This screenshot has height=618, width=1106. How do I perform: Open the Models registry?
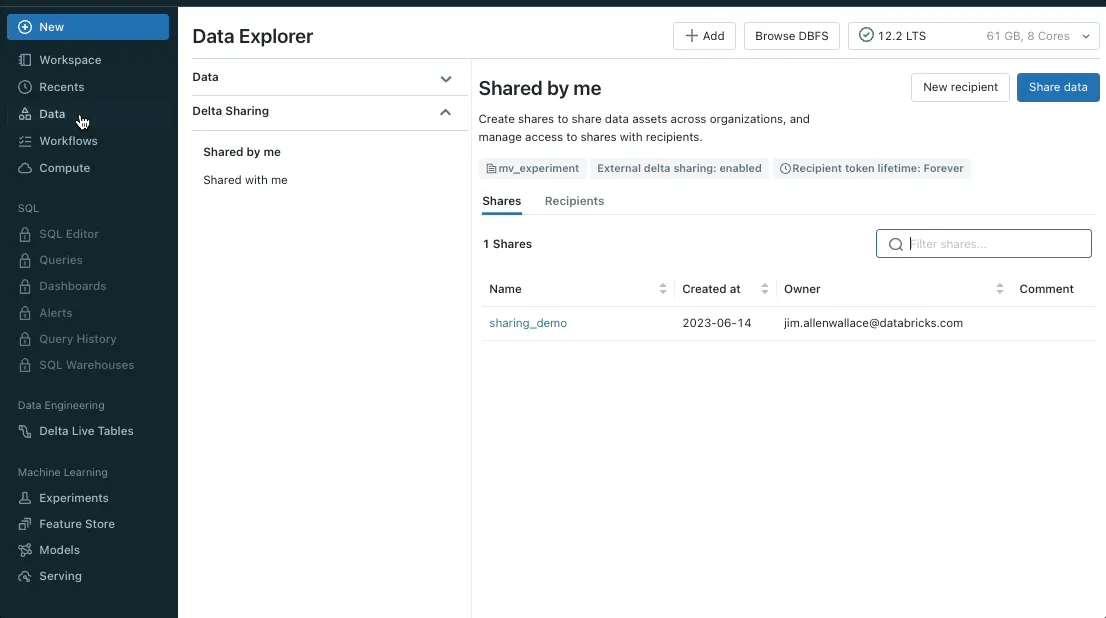click(57, 550)
